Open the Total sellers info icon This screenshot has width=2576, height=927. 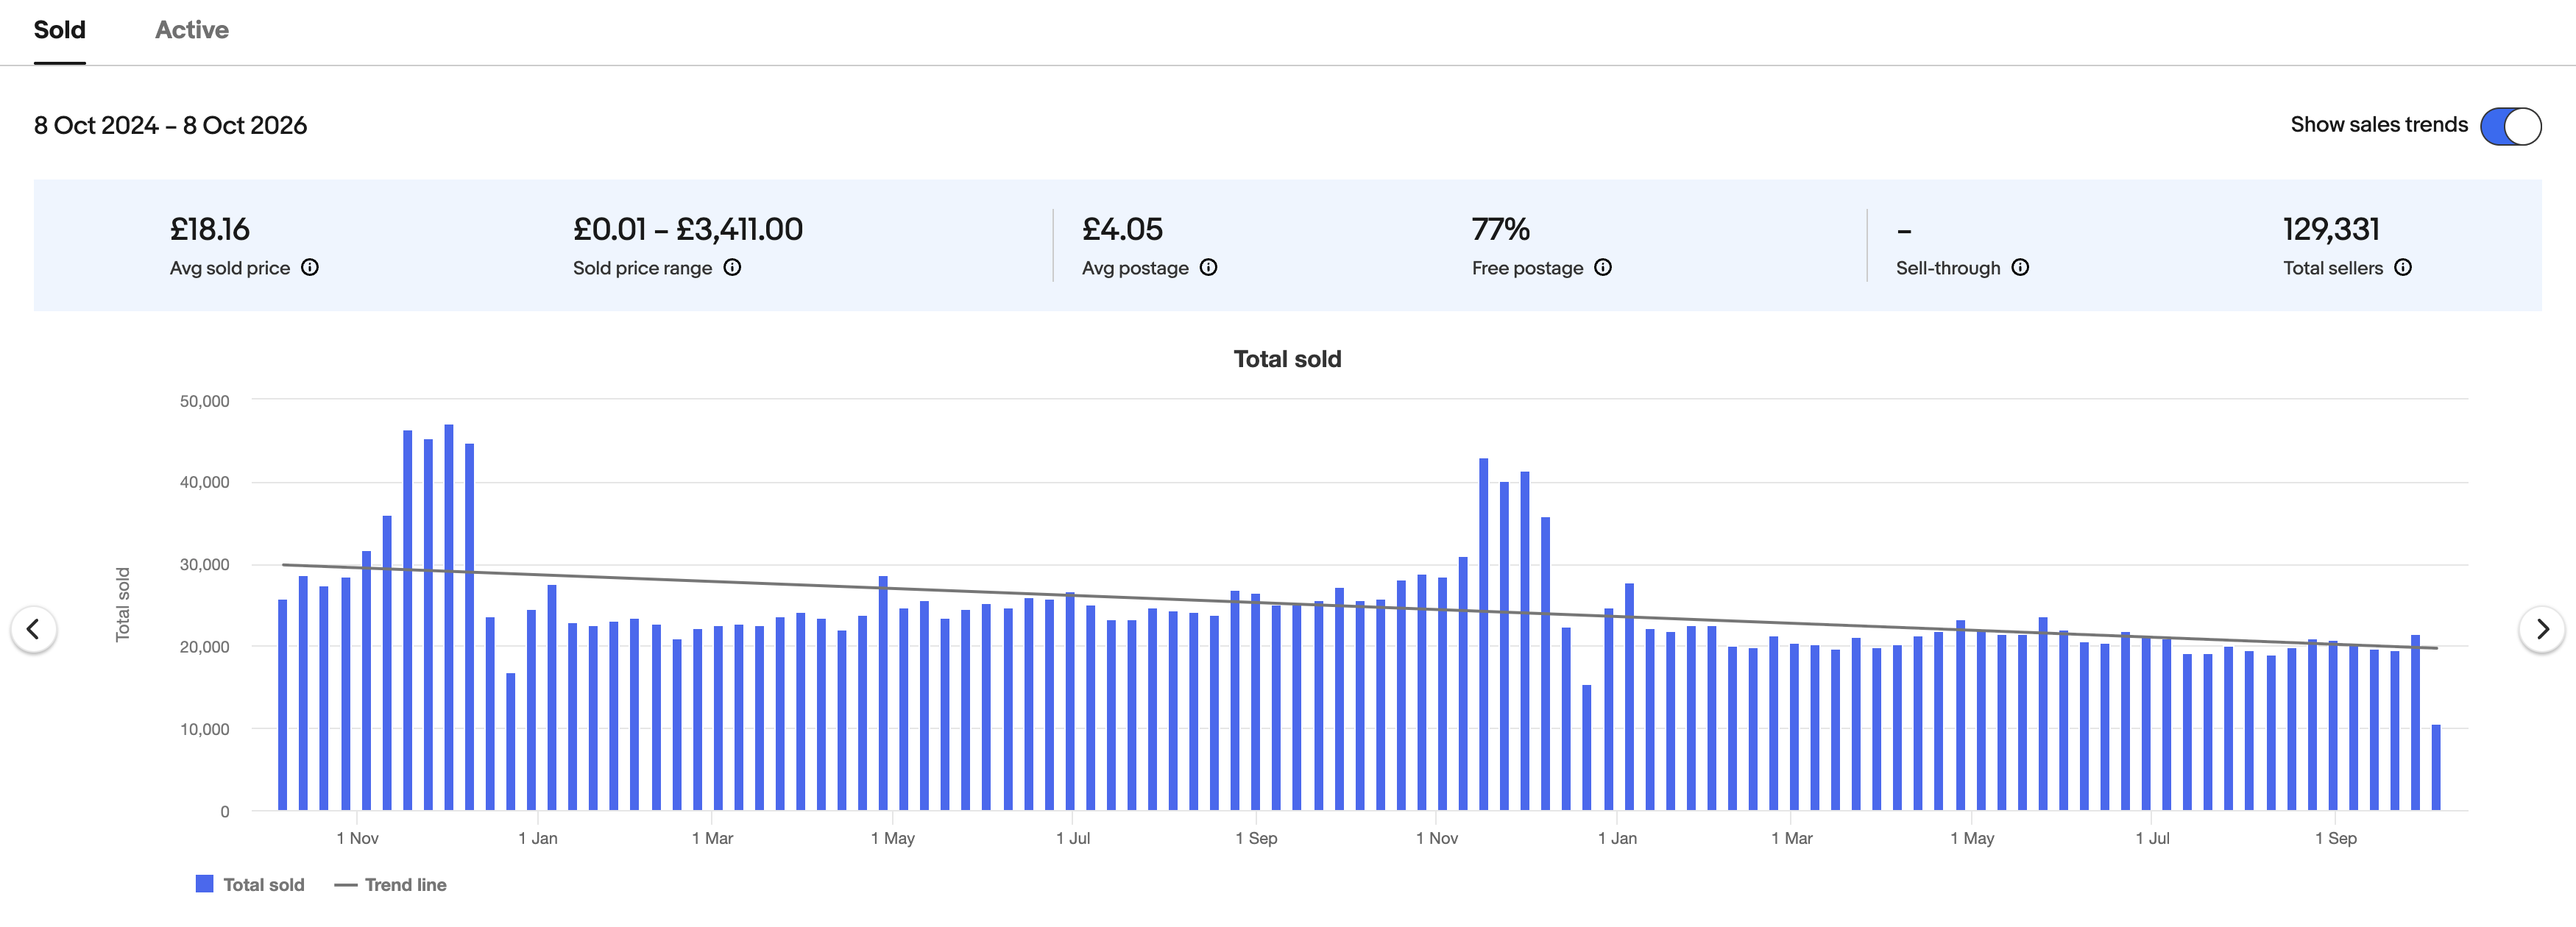pos(2403,267)
